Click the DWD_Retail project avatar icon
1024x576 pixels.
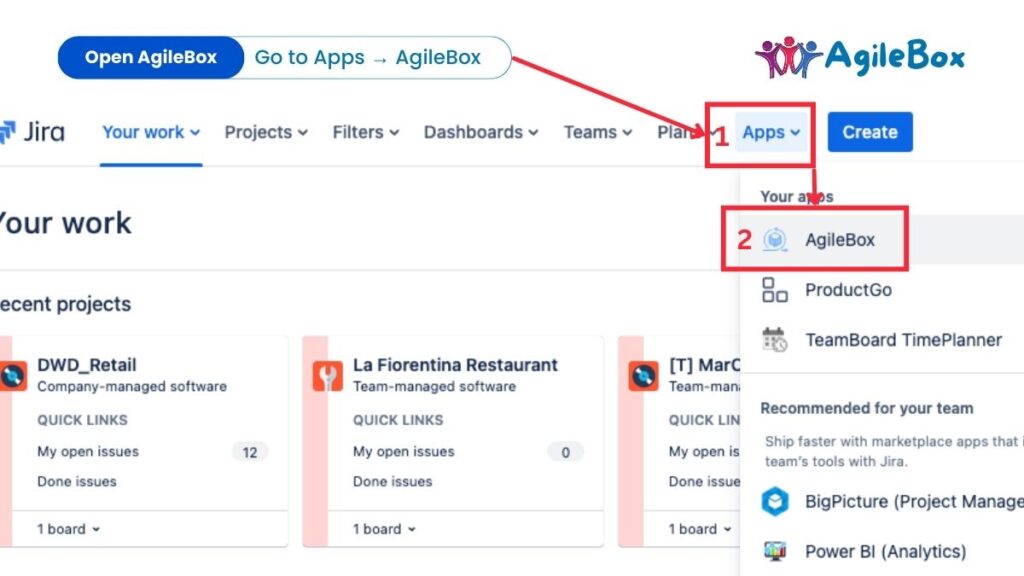14,377
